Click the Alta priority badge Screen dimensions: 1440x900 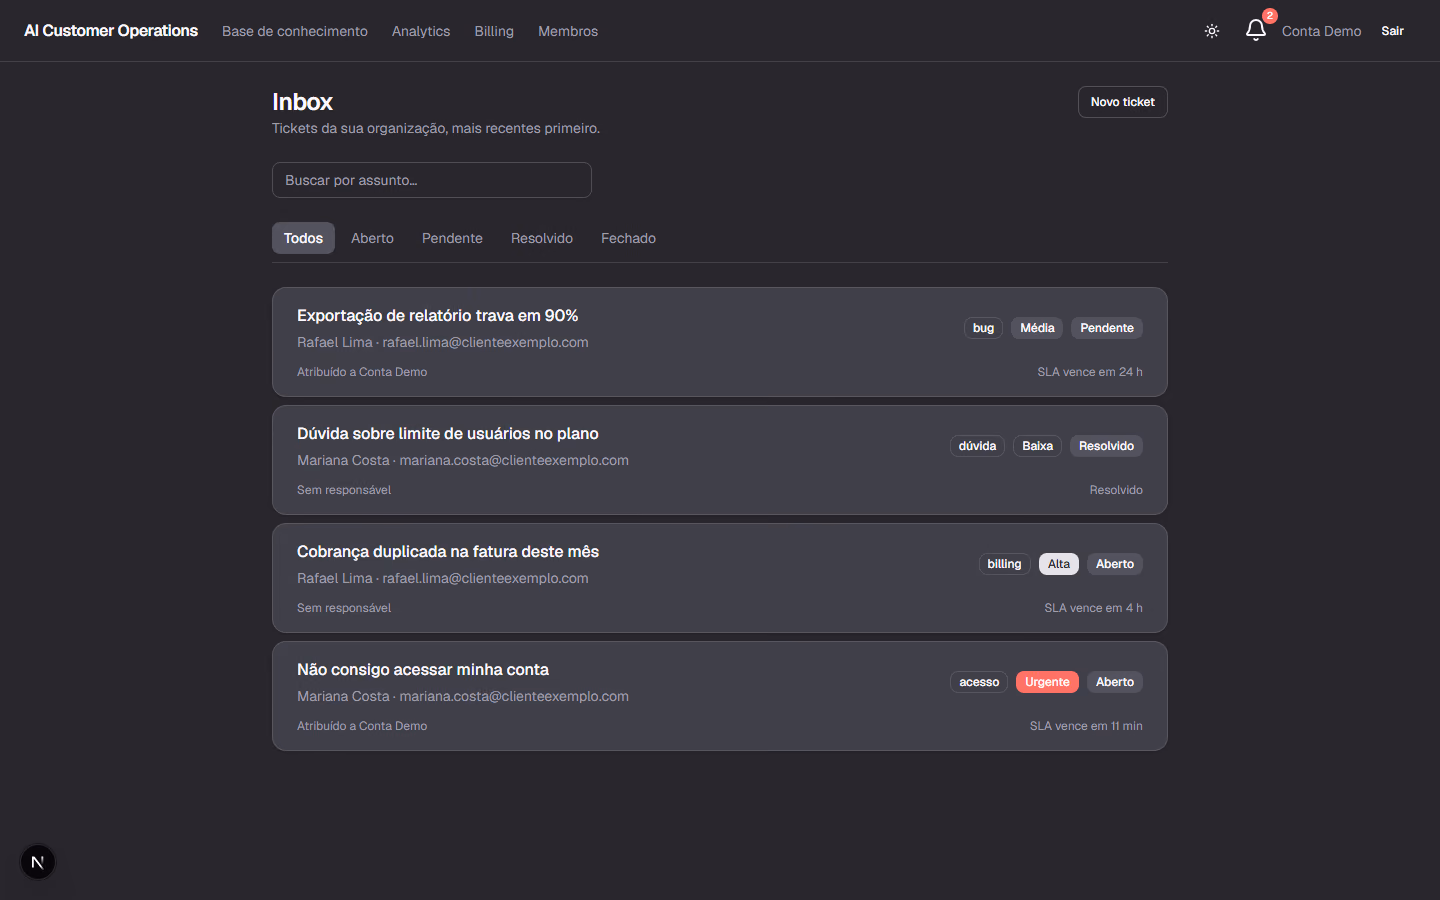point(1059,564)
